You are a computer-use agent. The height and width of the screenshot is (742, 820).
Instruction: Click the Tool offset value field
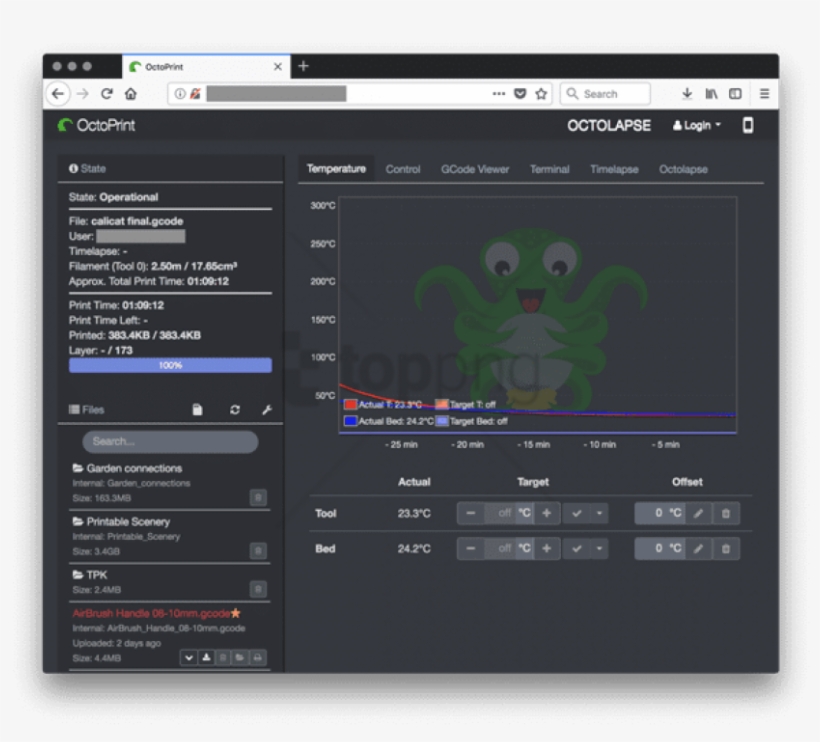(x=650, y=513)
